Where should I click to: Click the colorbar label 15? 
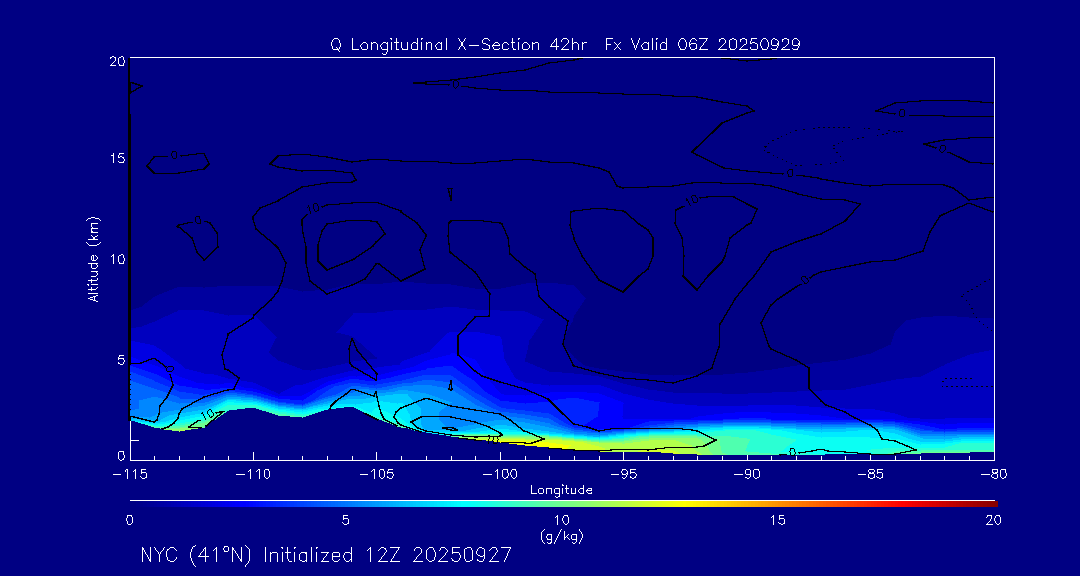[x=777, y=520]
